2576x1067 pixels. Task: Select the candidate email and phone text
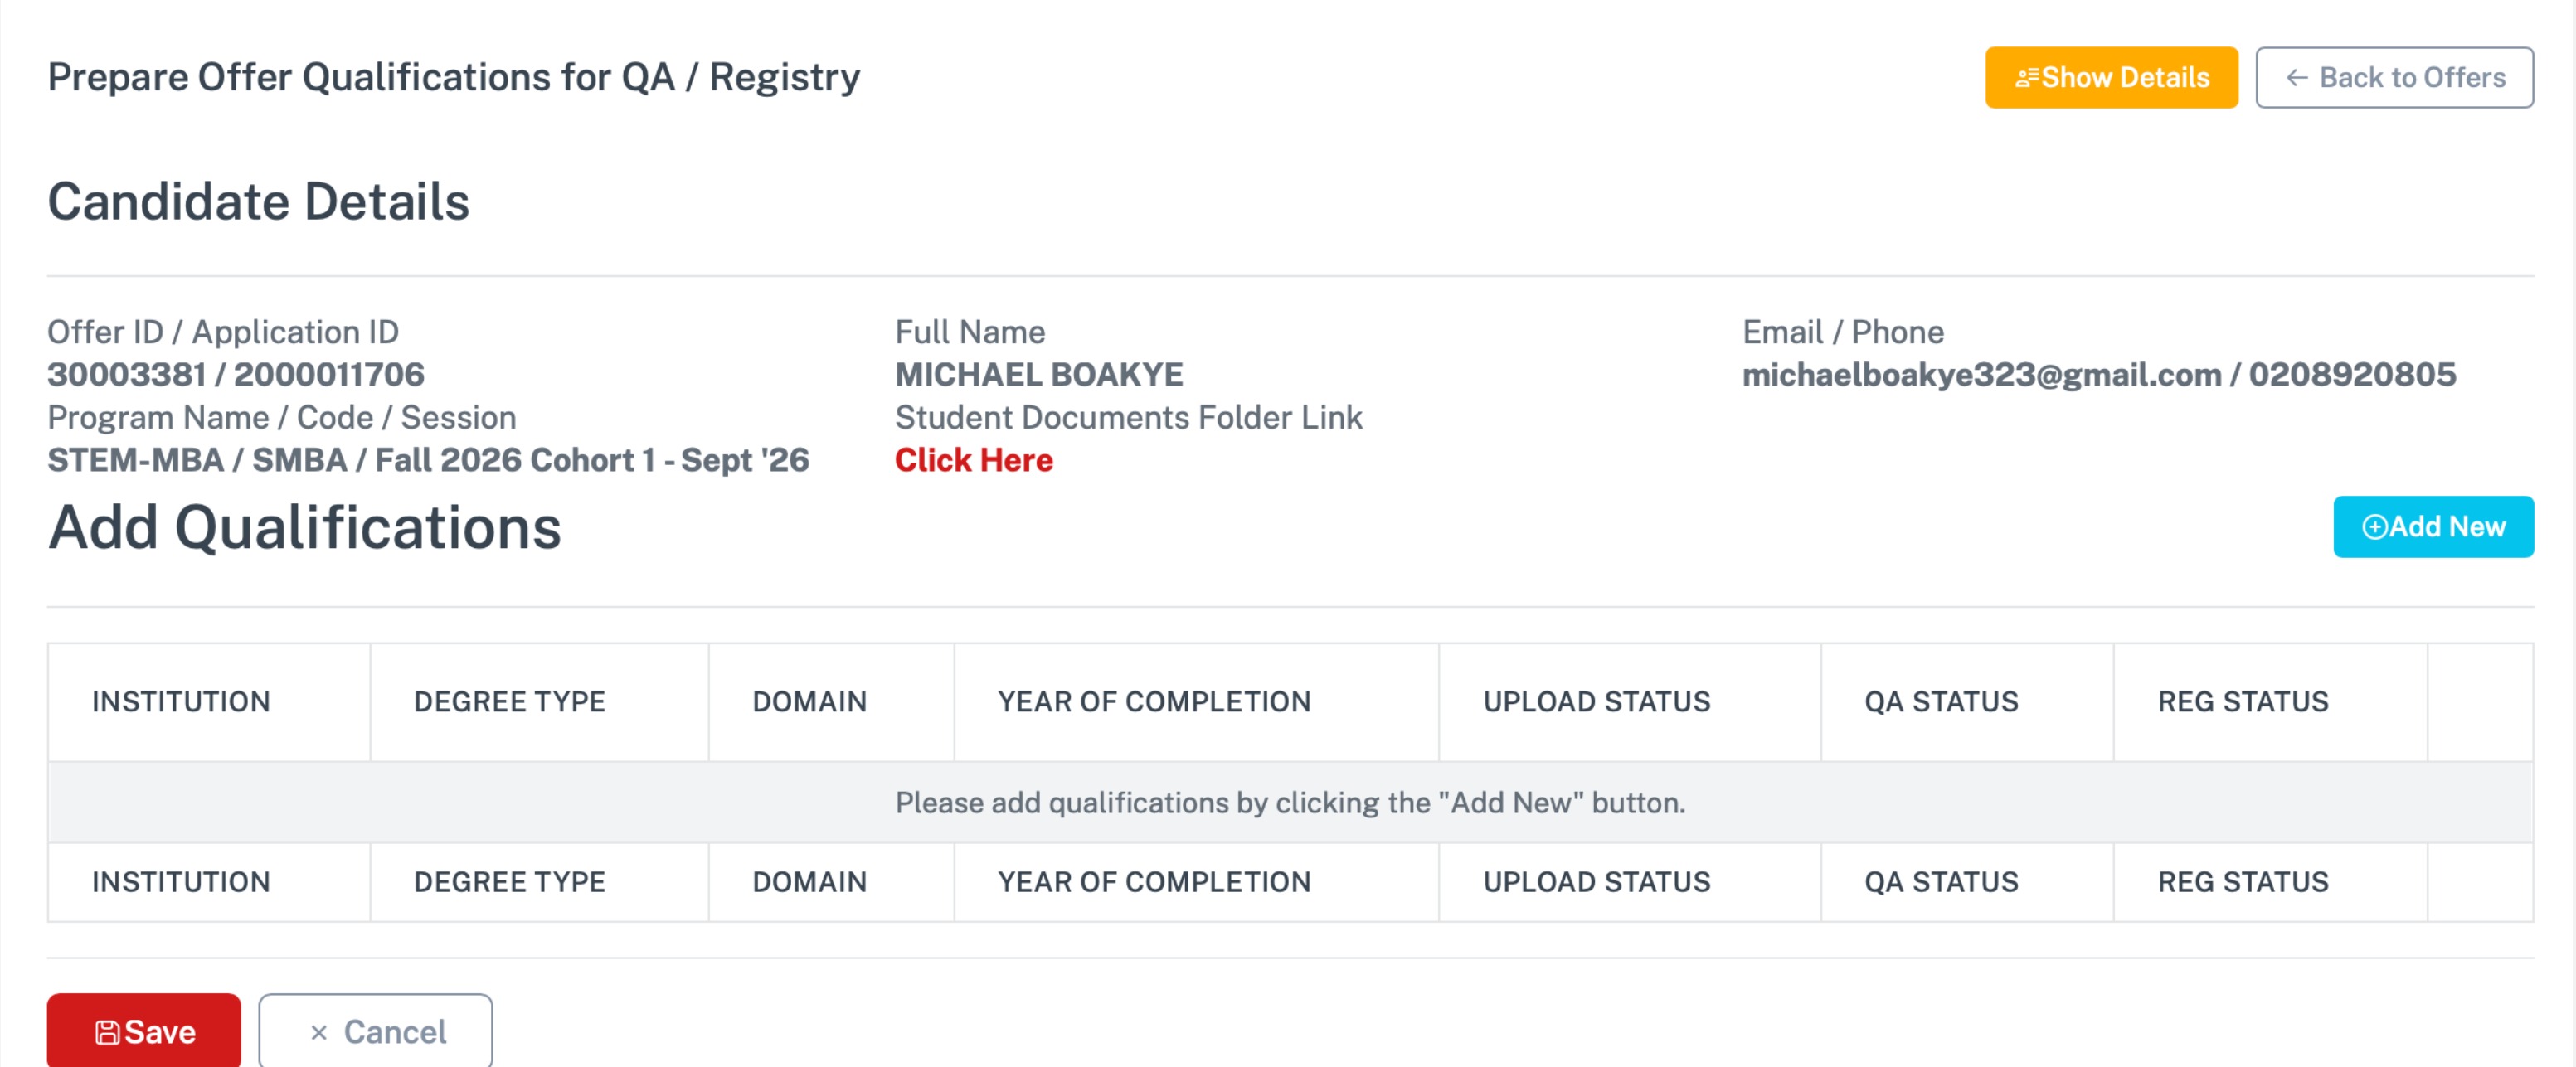tap(2098, 375)
